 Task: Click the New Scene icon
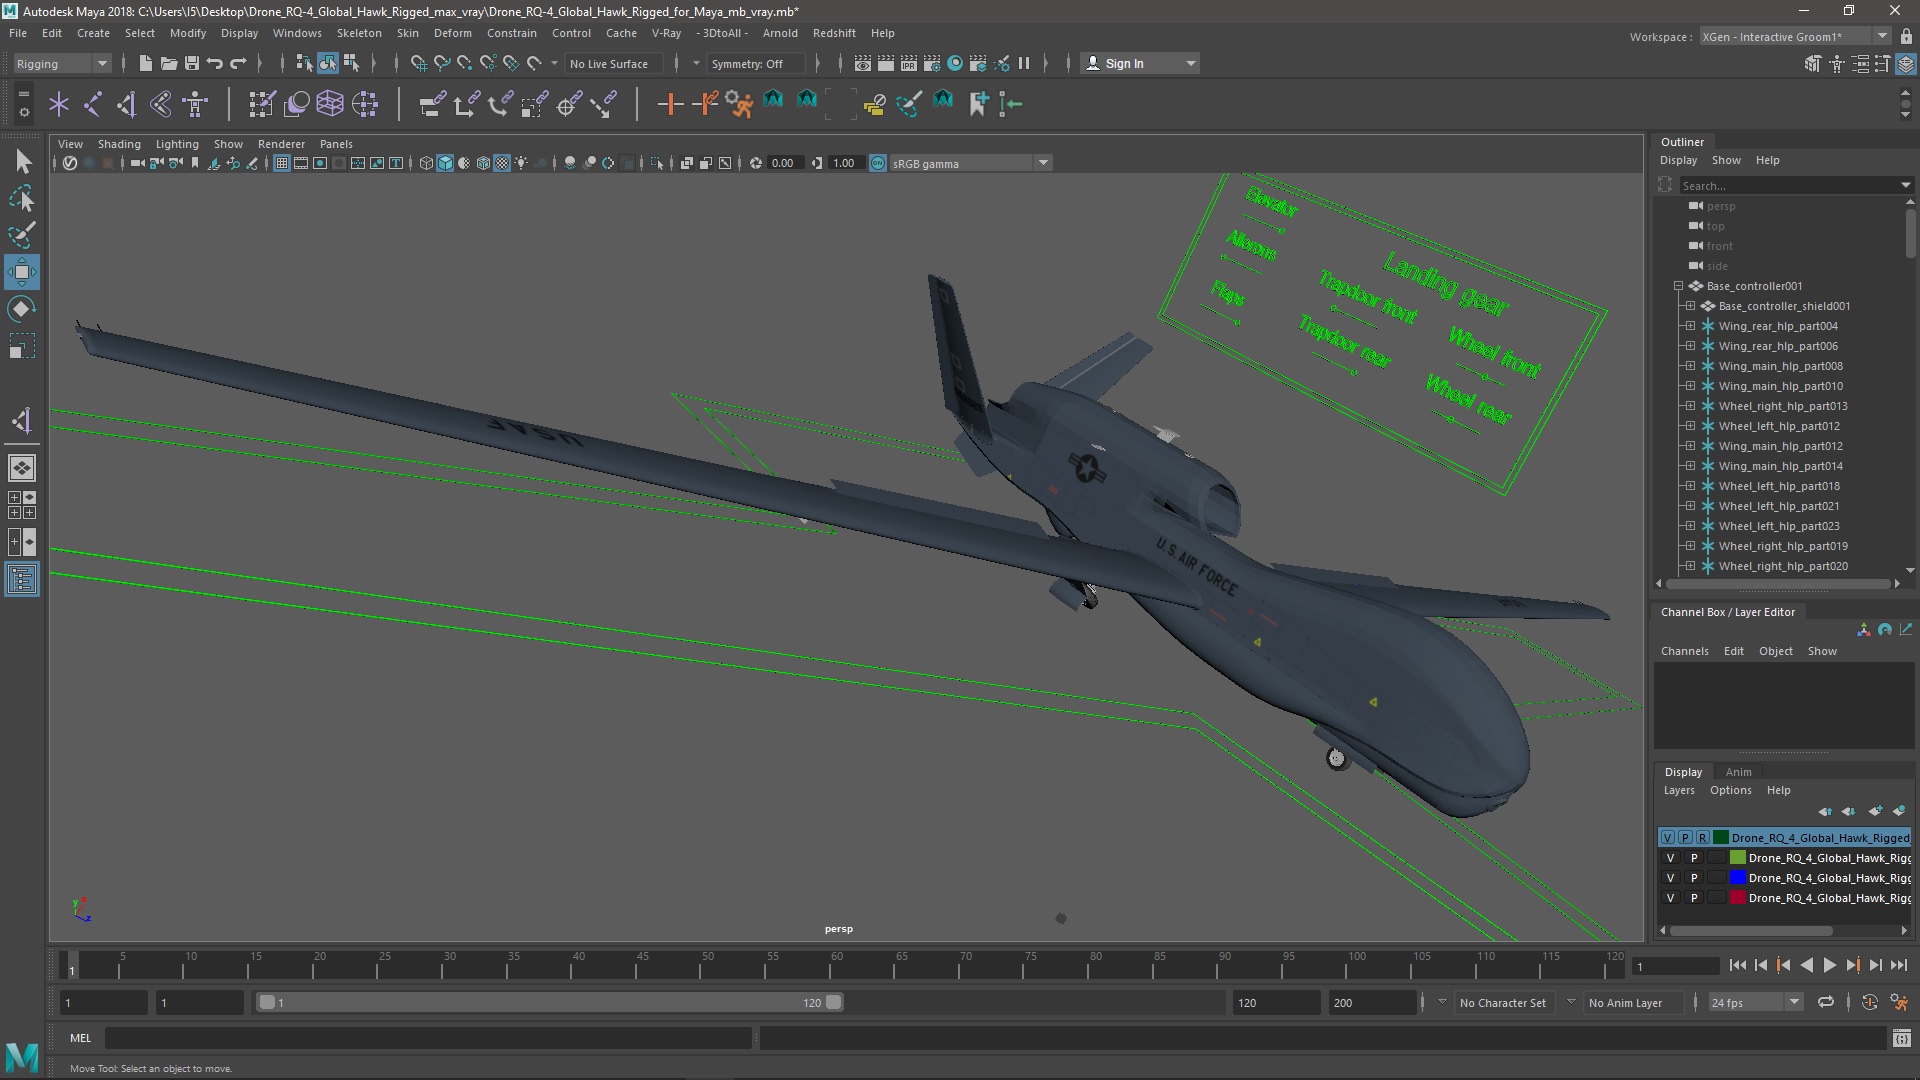pyautogui.click(x=145, y=63)
